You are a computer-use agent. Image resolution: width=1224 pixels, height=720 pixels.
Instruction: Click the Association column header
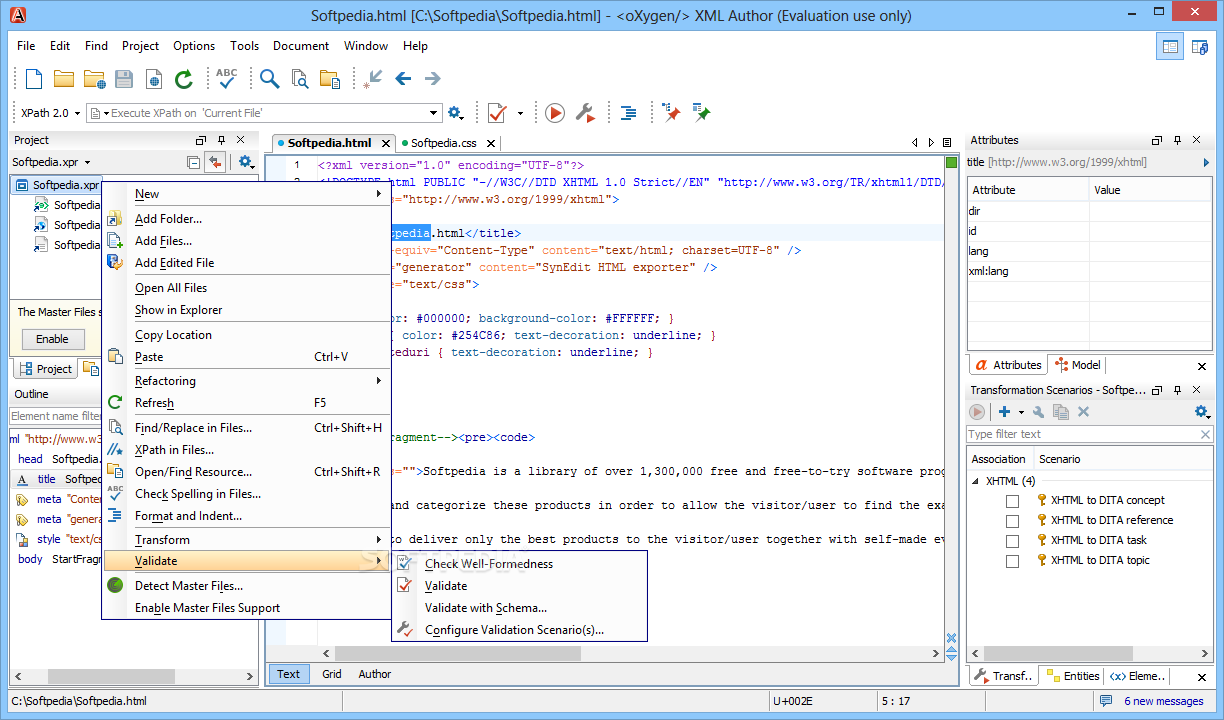tap(999, 459)
